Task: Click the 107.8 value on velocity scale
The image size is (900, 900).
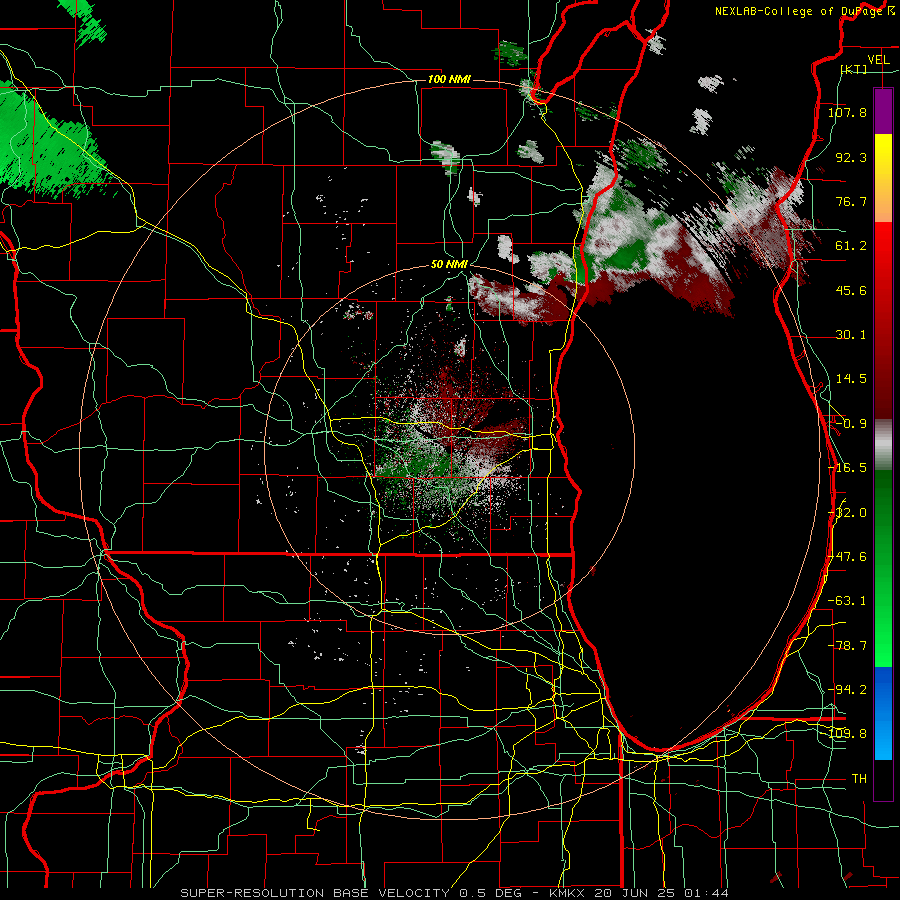Action: [x=847, y=112]
